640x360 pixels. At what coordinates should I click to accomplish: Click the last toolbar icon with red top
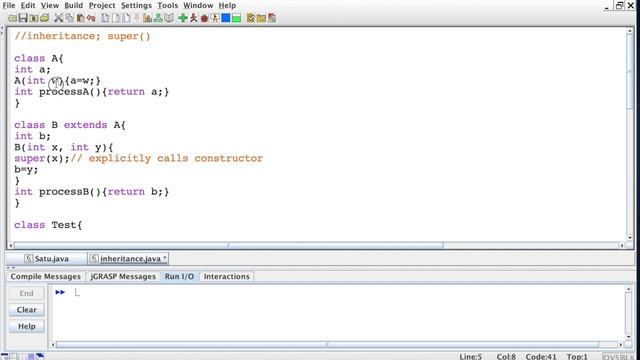272,18
